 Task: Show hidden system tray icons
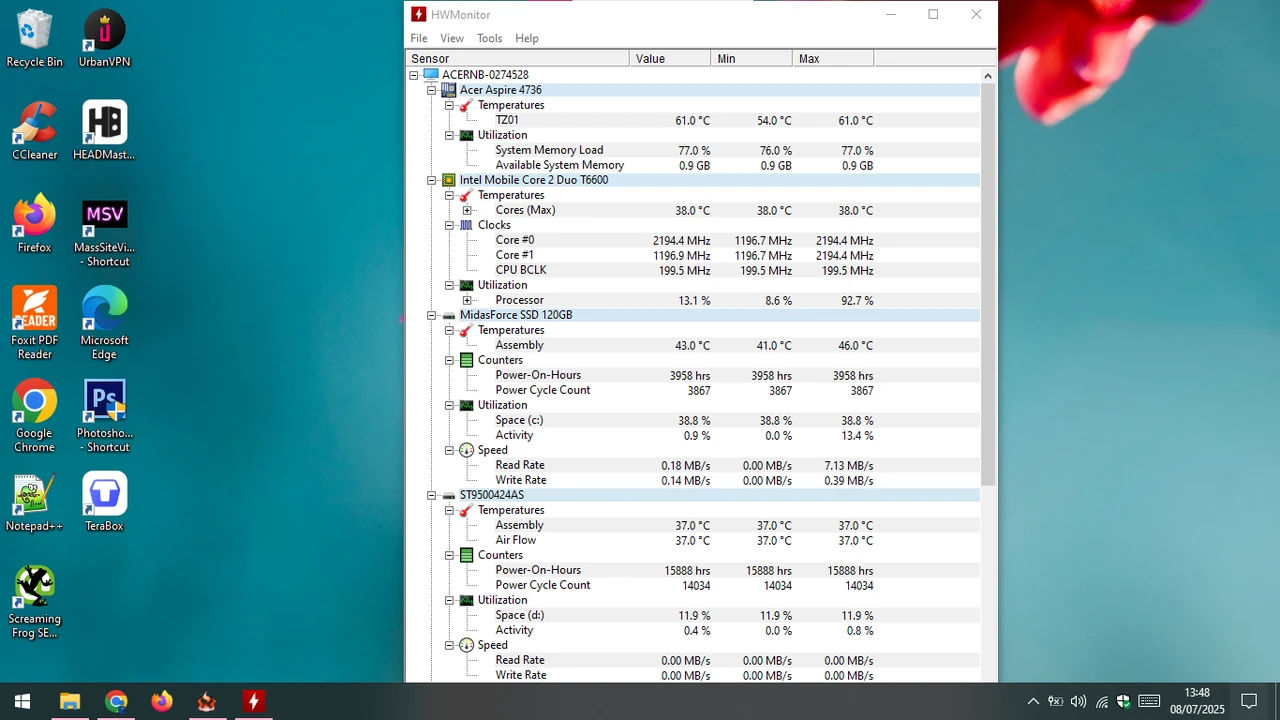[1033, 701]
